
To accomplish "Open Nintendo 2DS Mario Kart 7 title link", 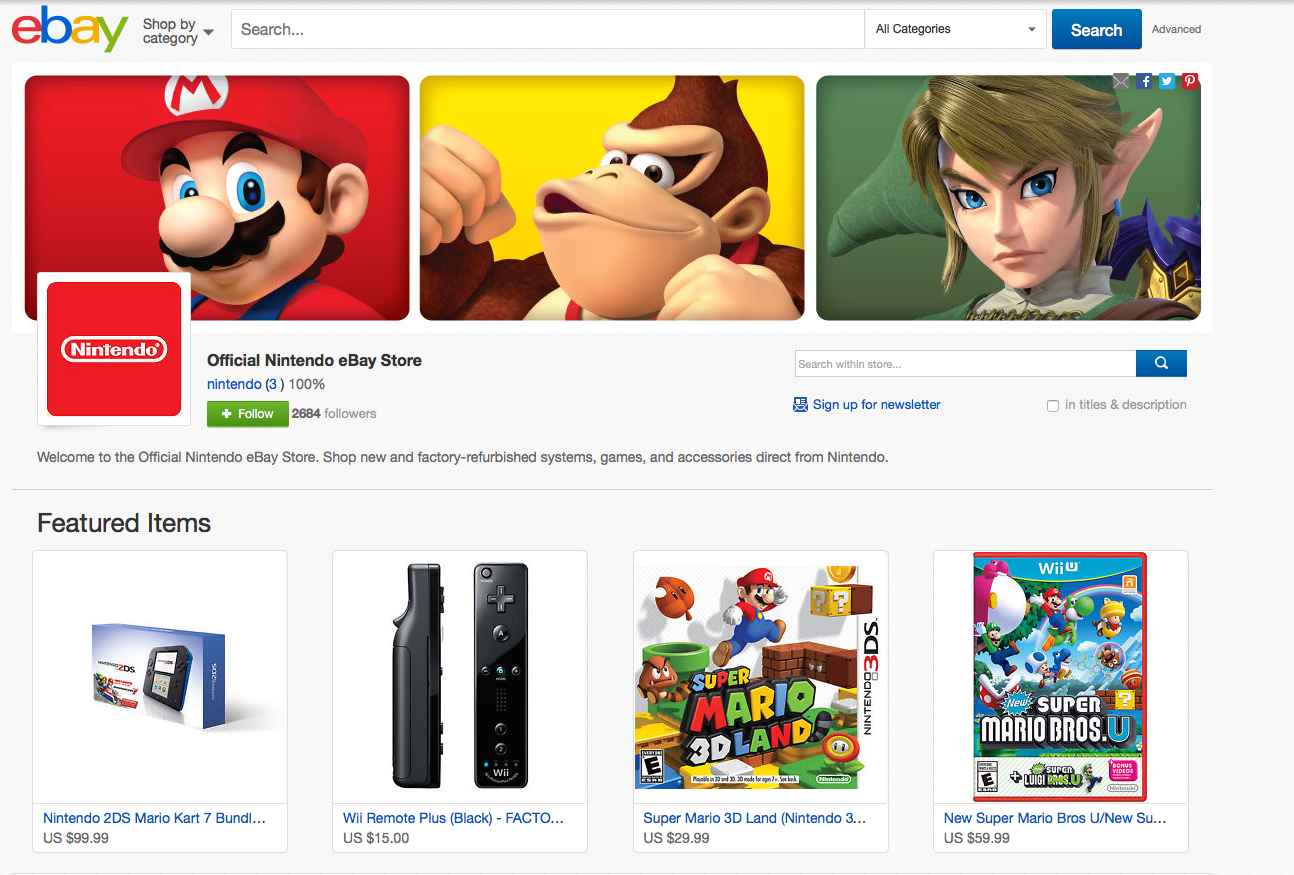I will [x=155, y=818].
